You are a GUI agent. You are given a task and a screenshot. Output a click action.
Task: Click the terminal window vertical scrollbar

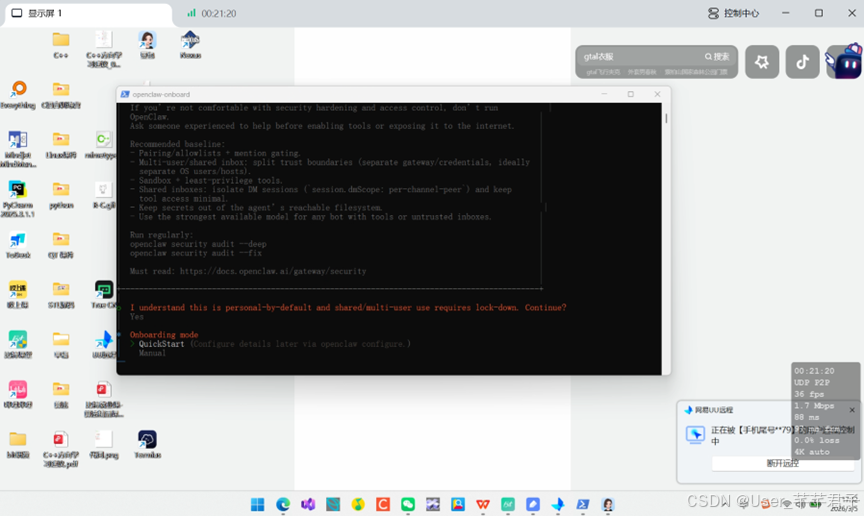[x=666, y=119]
